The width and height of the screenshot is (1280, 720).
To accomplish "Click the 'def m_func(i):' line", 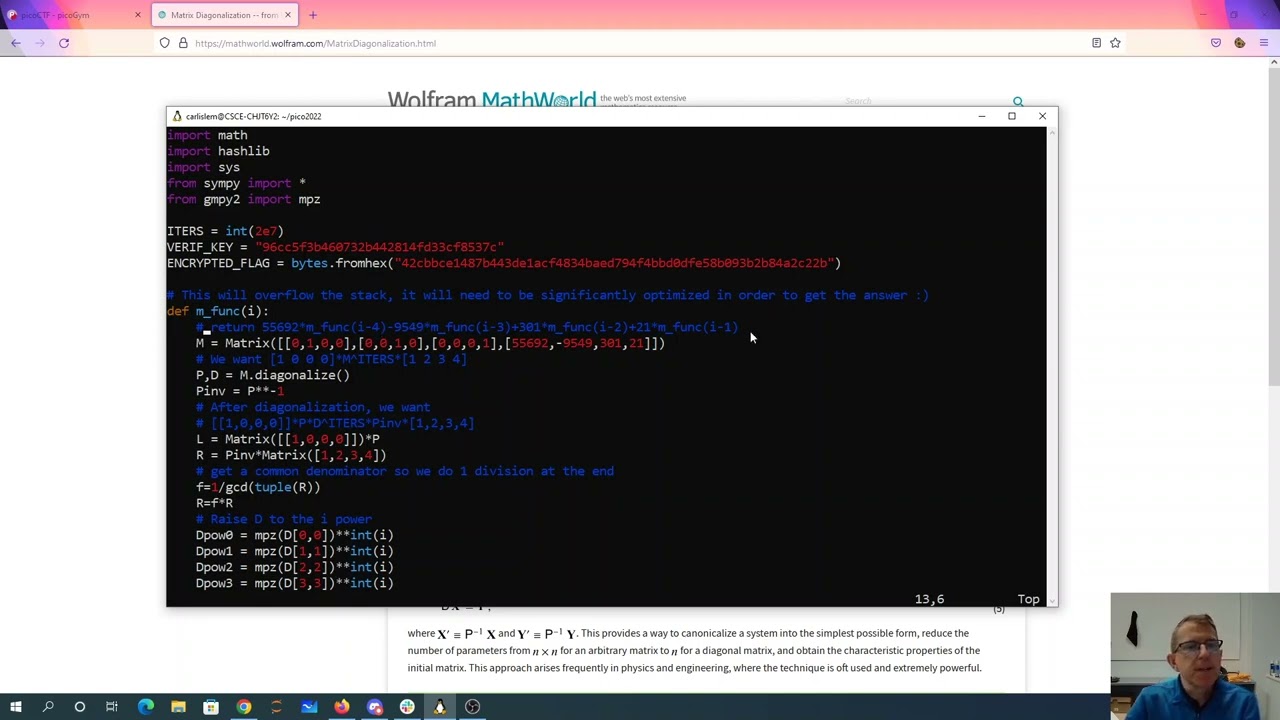I will (218, 311).
